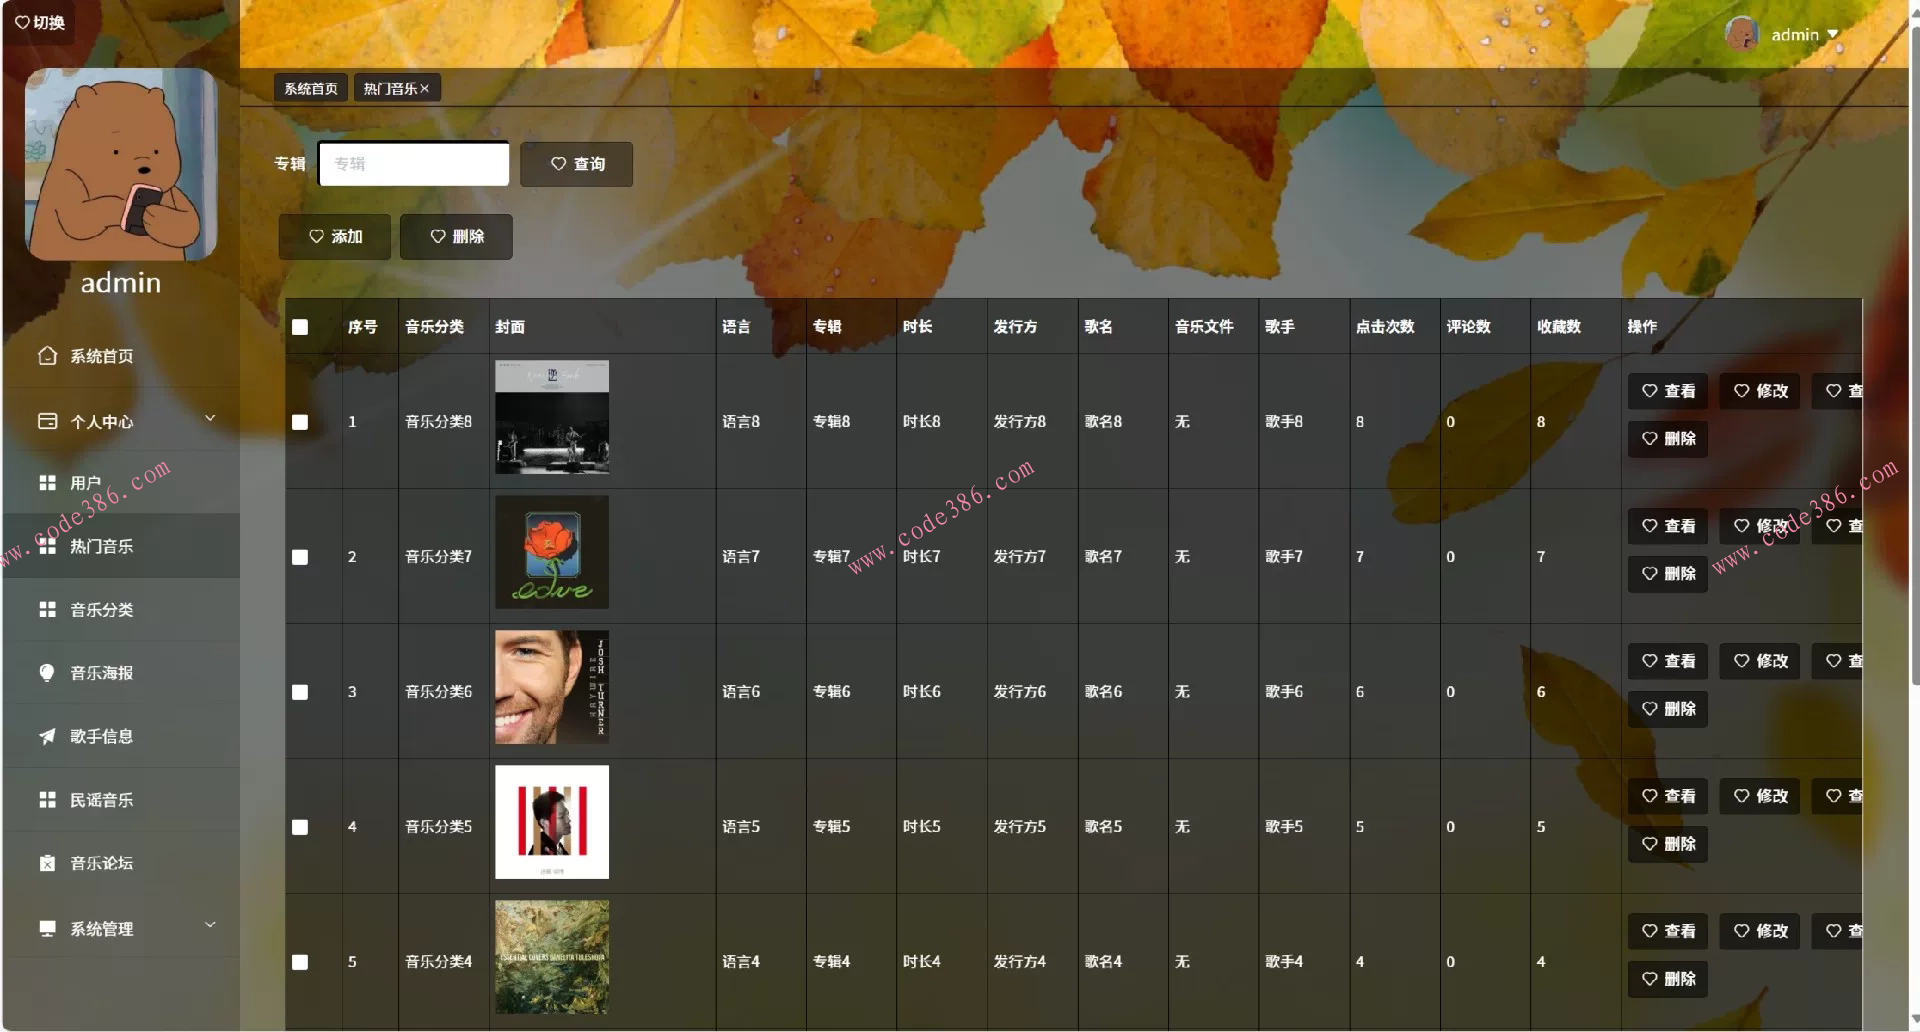The image size is (1920, 1032).
Task: Click the monitor icon beside 系统管理
Action: (47, 928)
